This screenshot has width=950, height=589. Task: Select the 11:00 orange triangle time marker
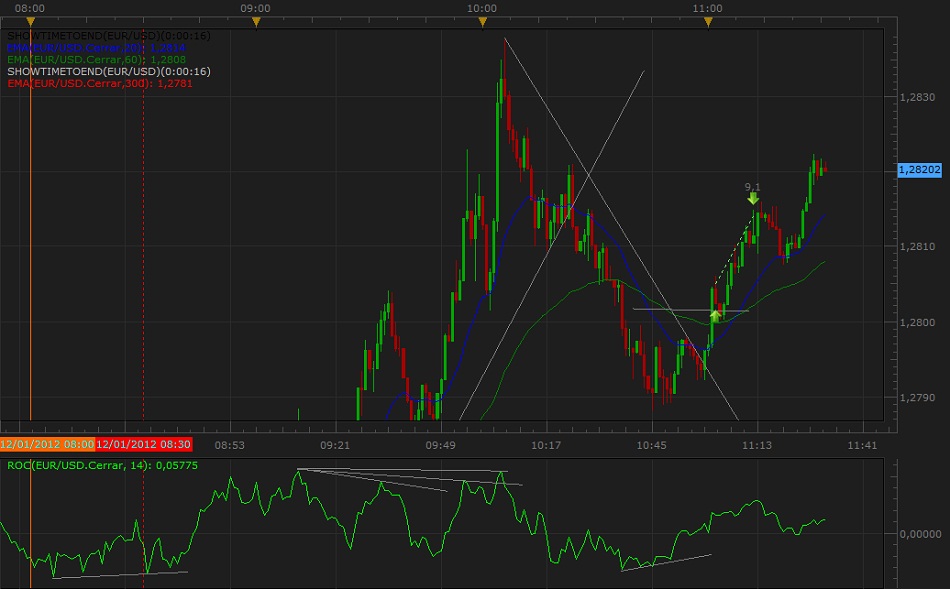point(708,21)
